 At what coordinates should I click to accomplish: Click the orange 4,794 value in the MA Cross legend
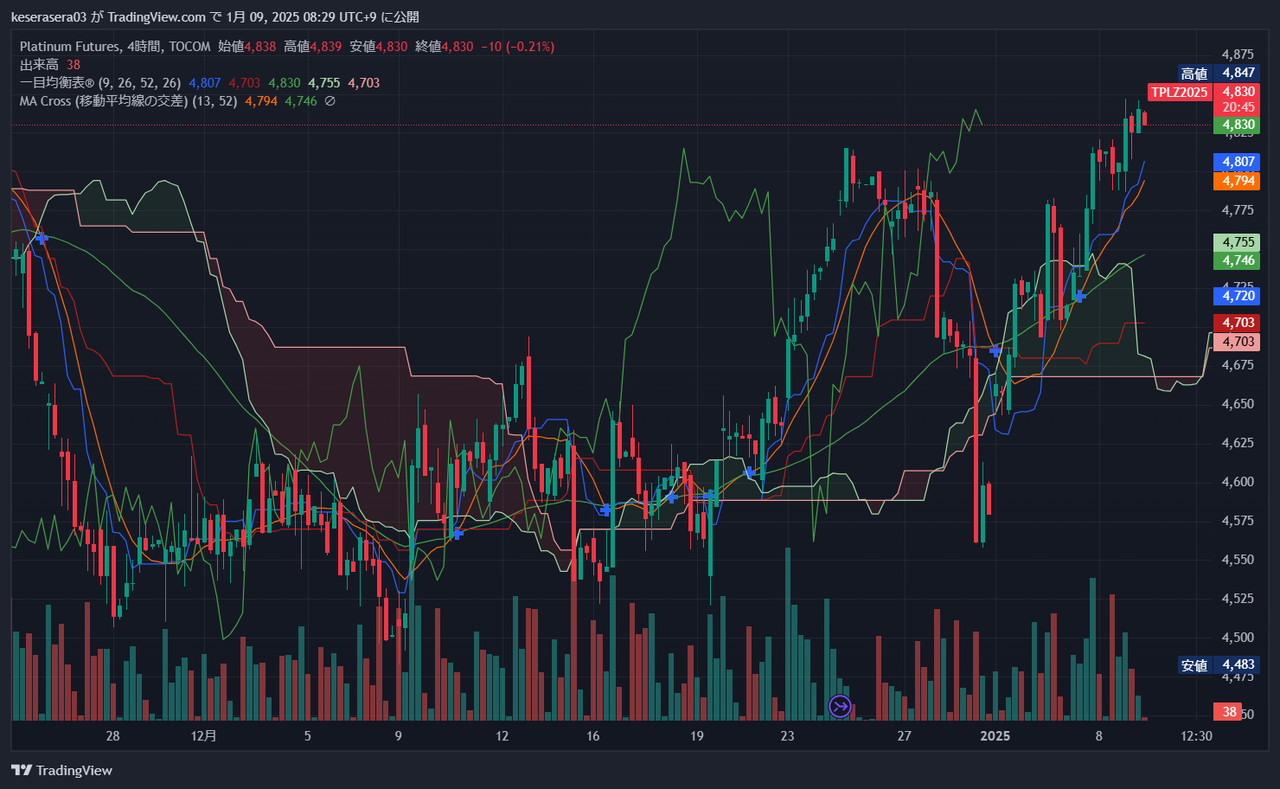[261, 101]
